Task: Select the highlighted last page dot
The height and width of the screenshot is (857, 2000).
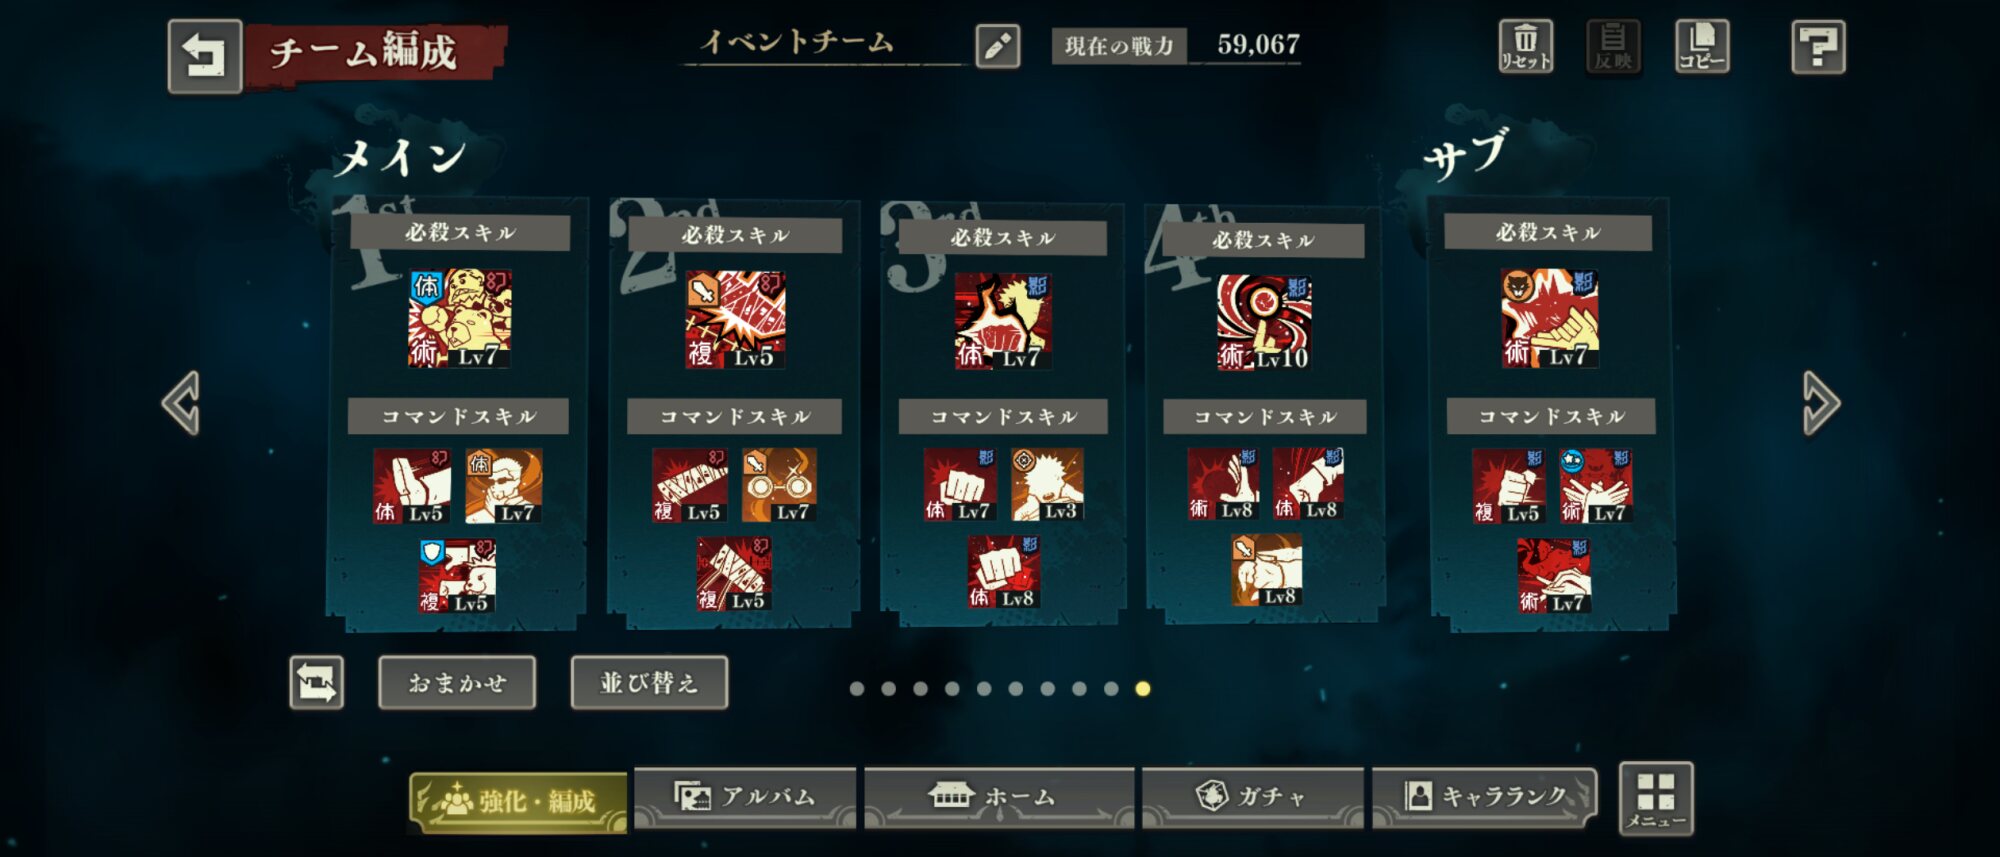Action: 1143,689
